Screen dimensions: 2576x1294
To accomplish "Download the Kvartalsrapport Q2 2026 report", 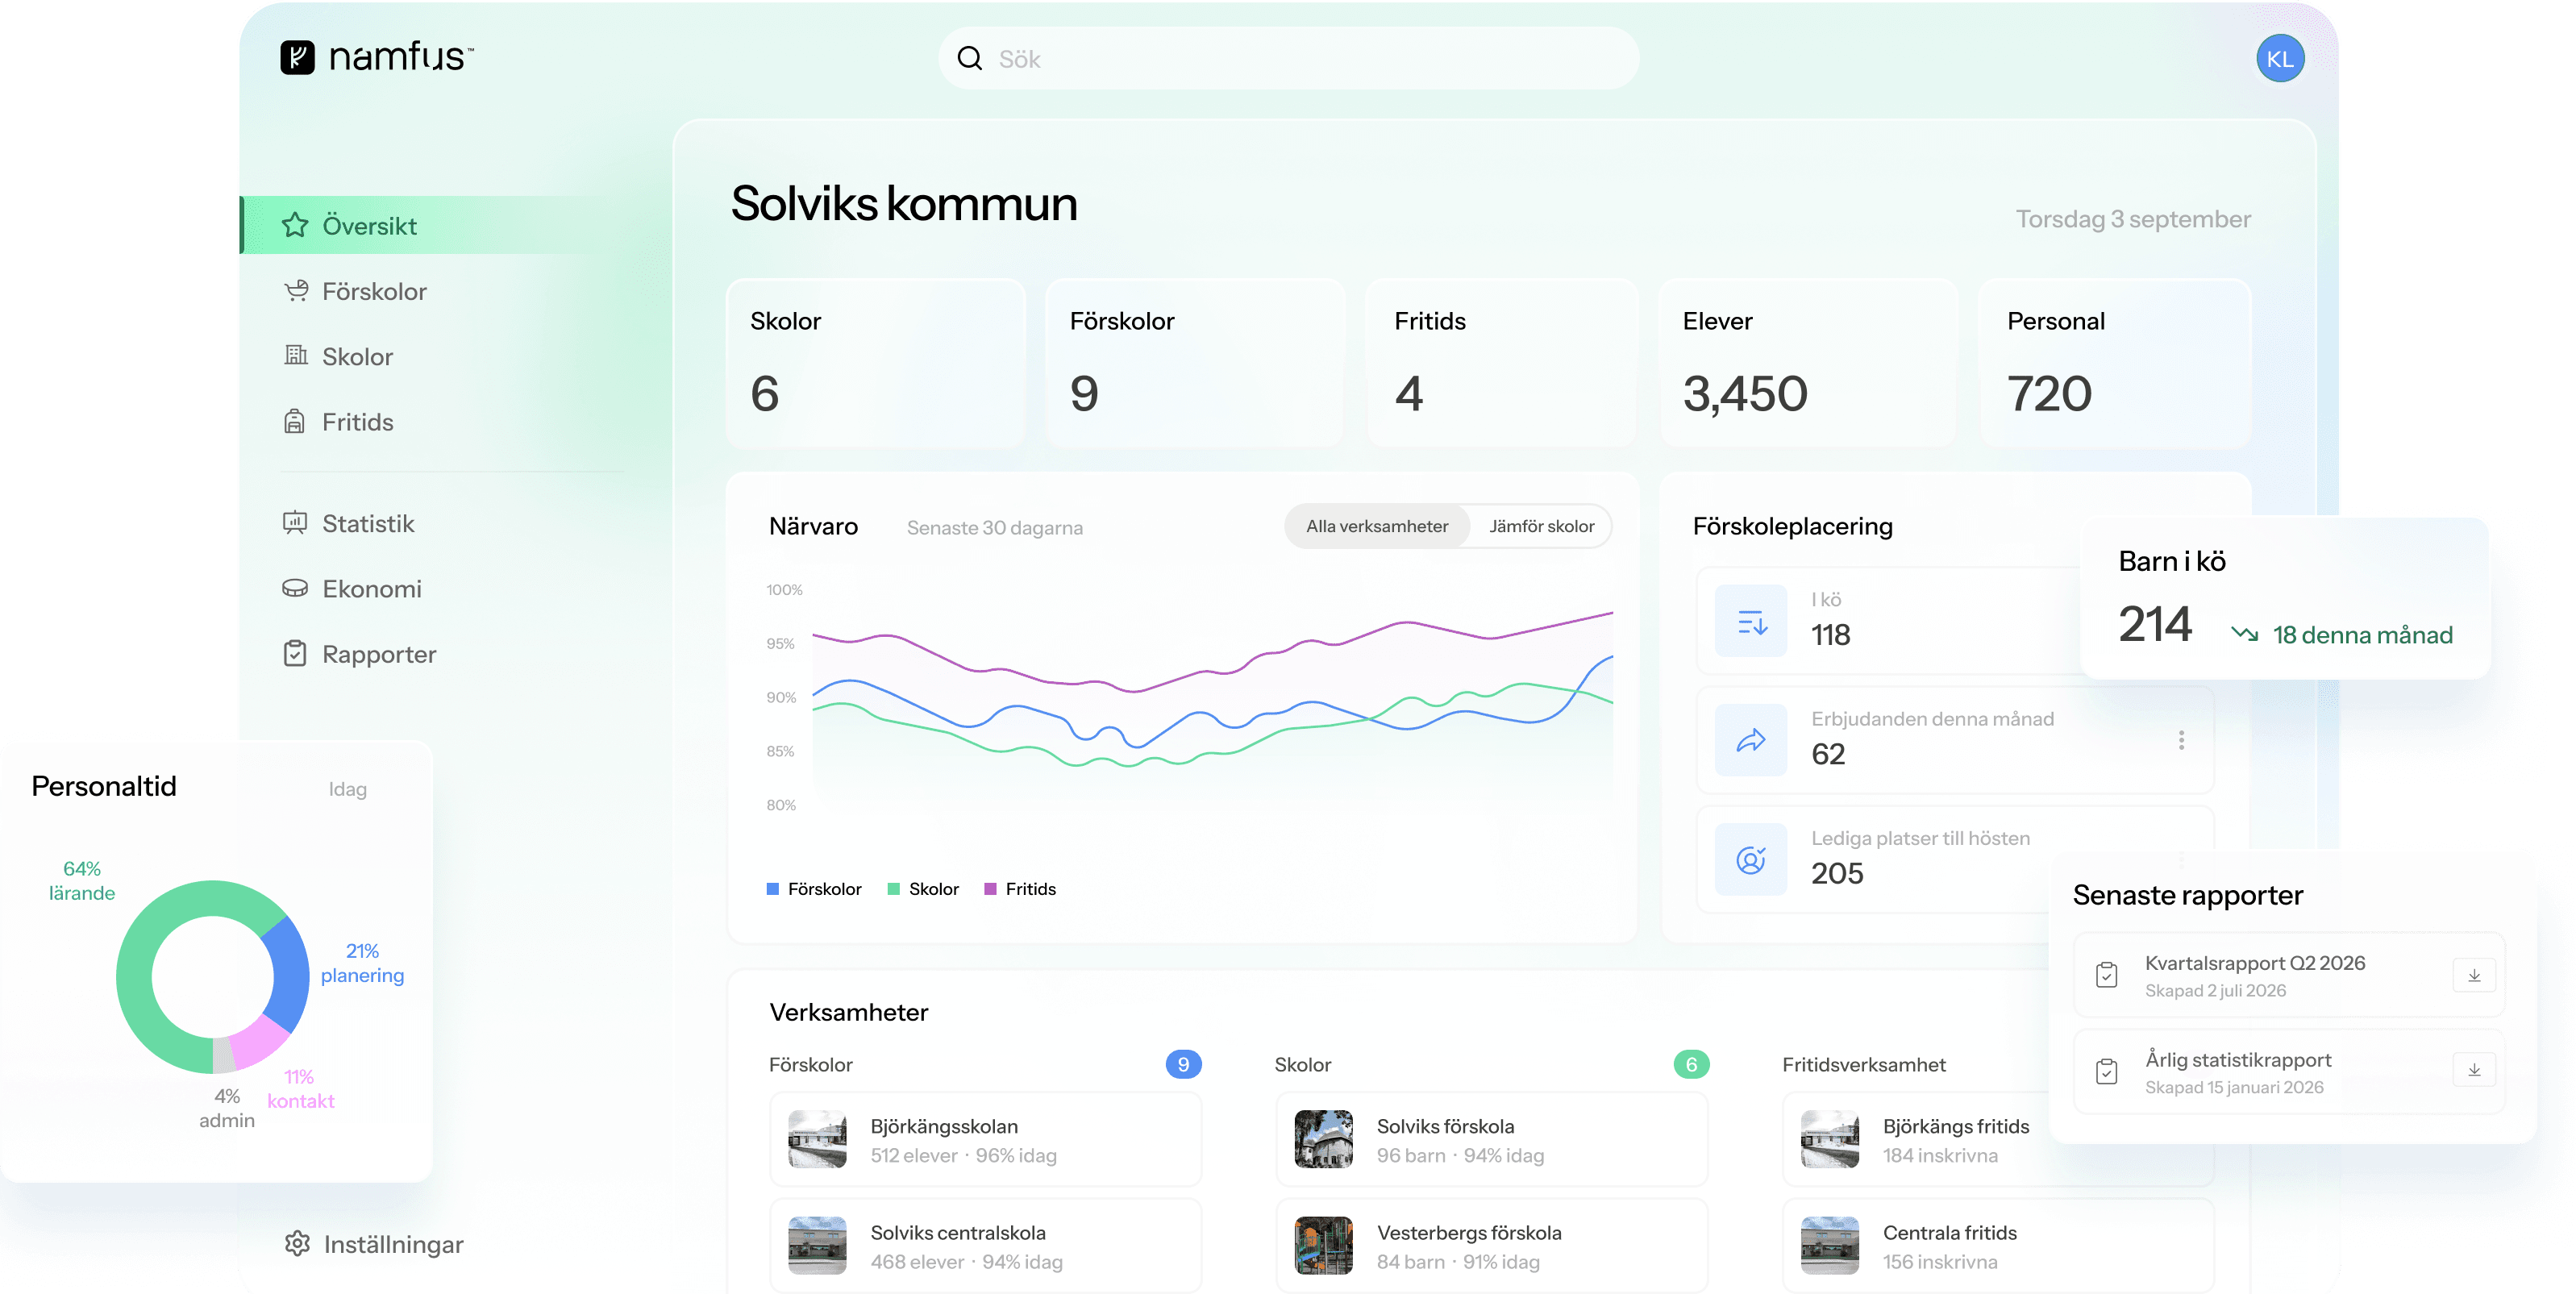I will (2473, 975).
